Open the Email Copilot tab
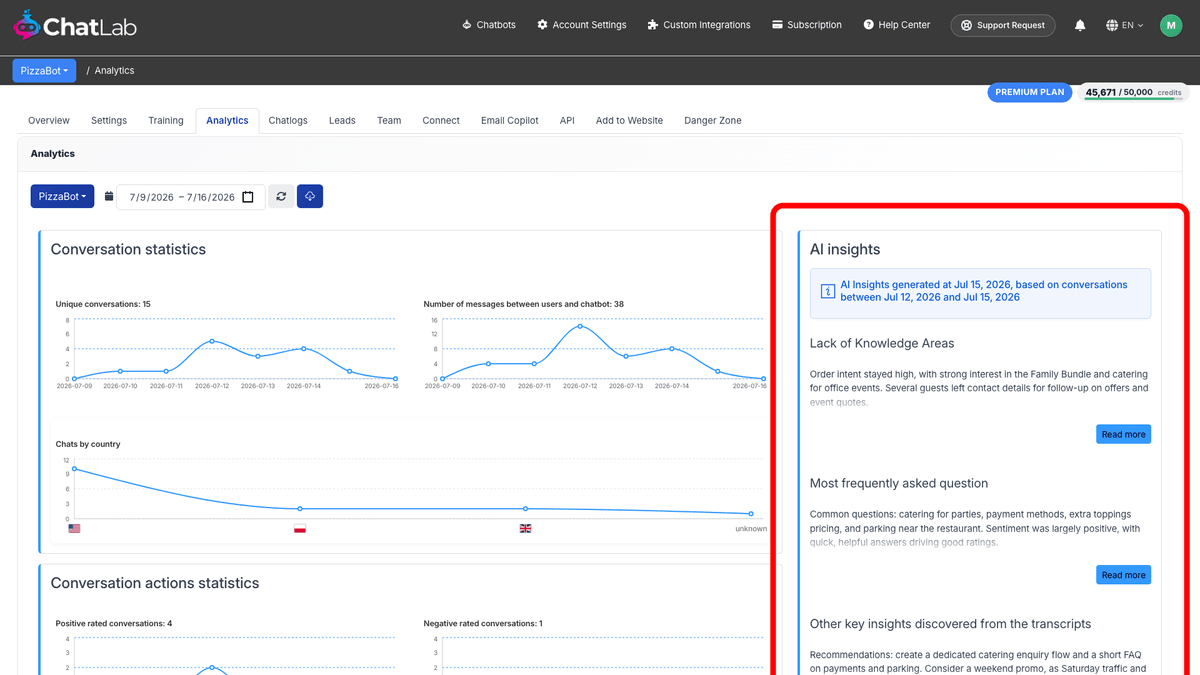 coord(510,121)
